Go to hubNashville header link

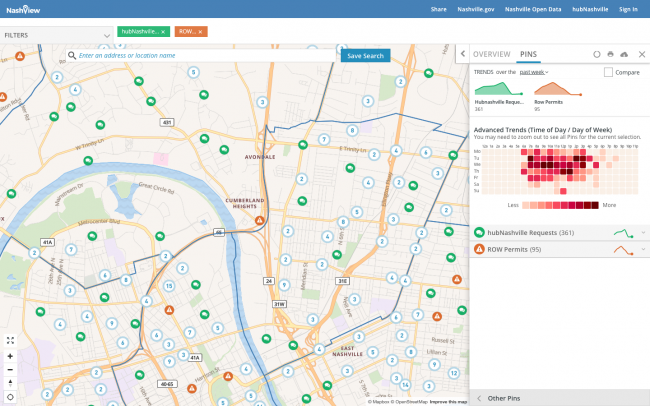click(590, 9)
